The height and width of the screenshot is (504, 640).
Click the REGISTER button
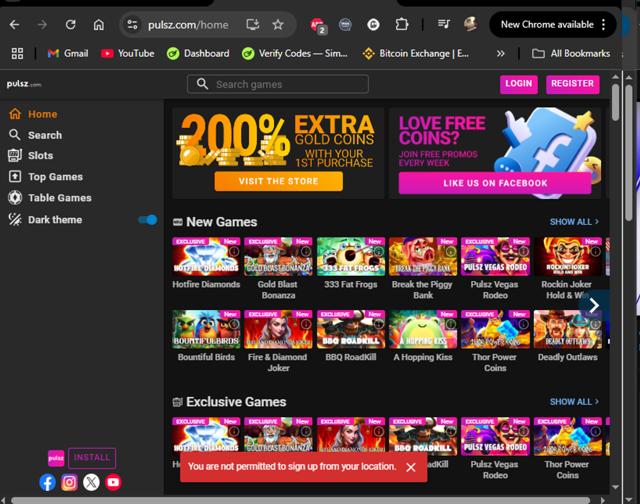tap(573, 84)
